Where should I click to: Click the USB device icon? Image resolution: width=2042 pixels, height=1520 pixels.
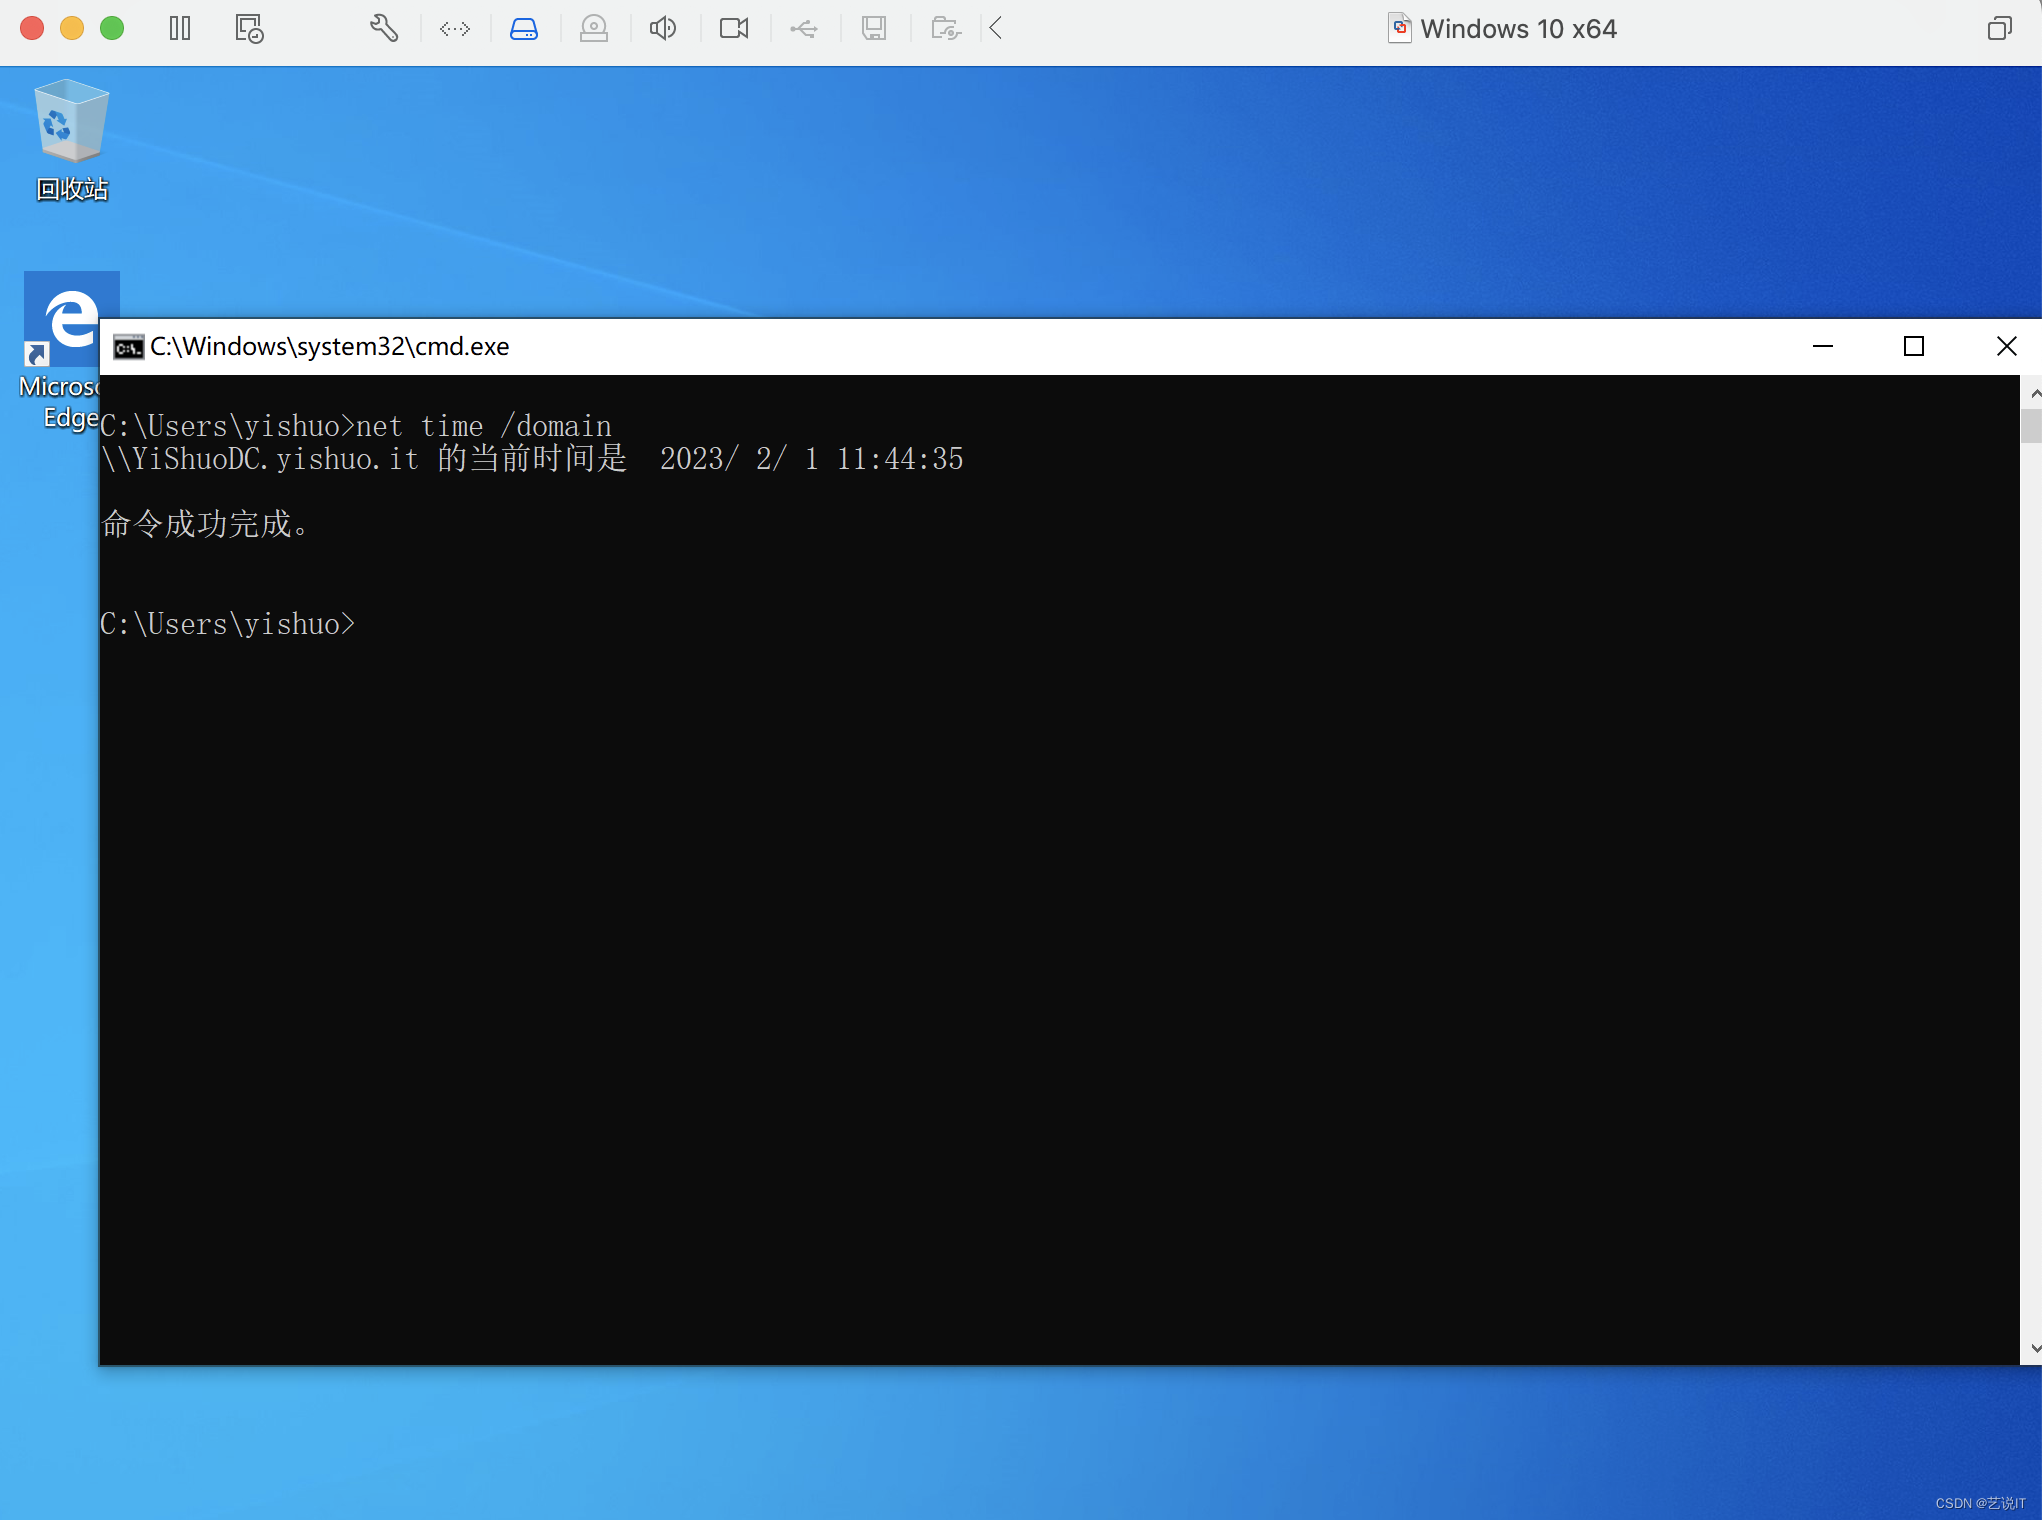coord(804,29)
